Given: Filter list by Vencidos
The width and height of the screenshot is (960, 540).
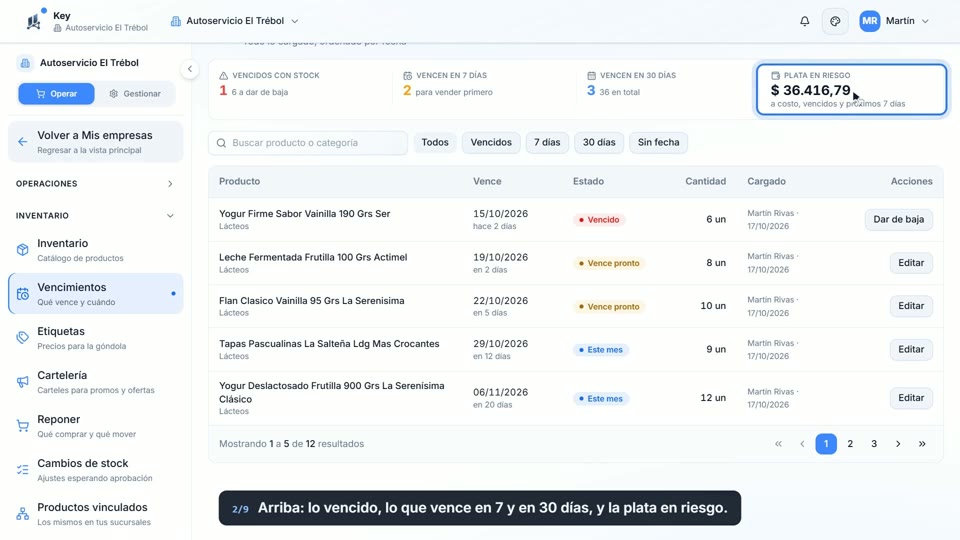Looking at the screenshot, I should coord(491,142).
